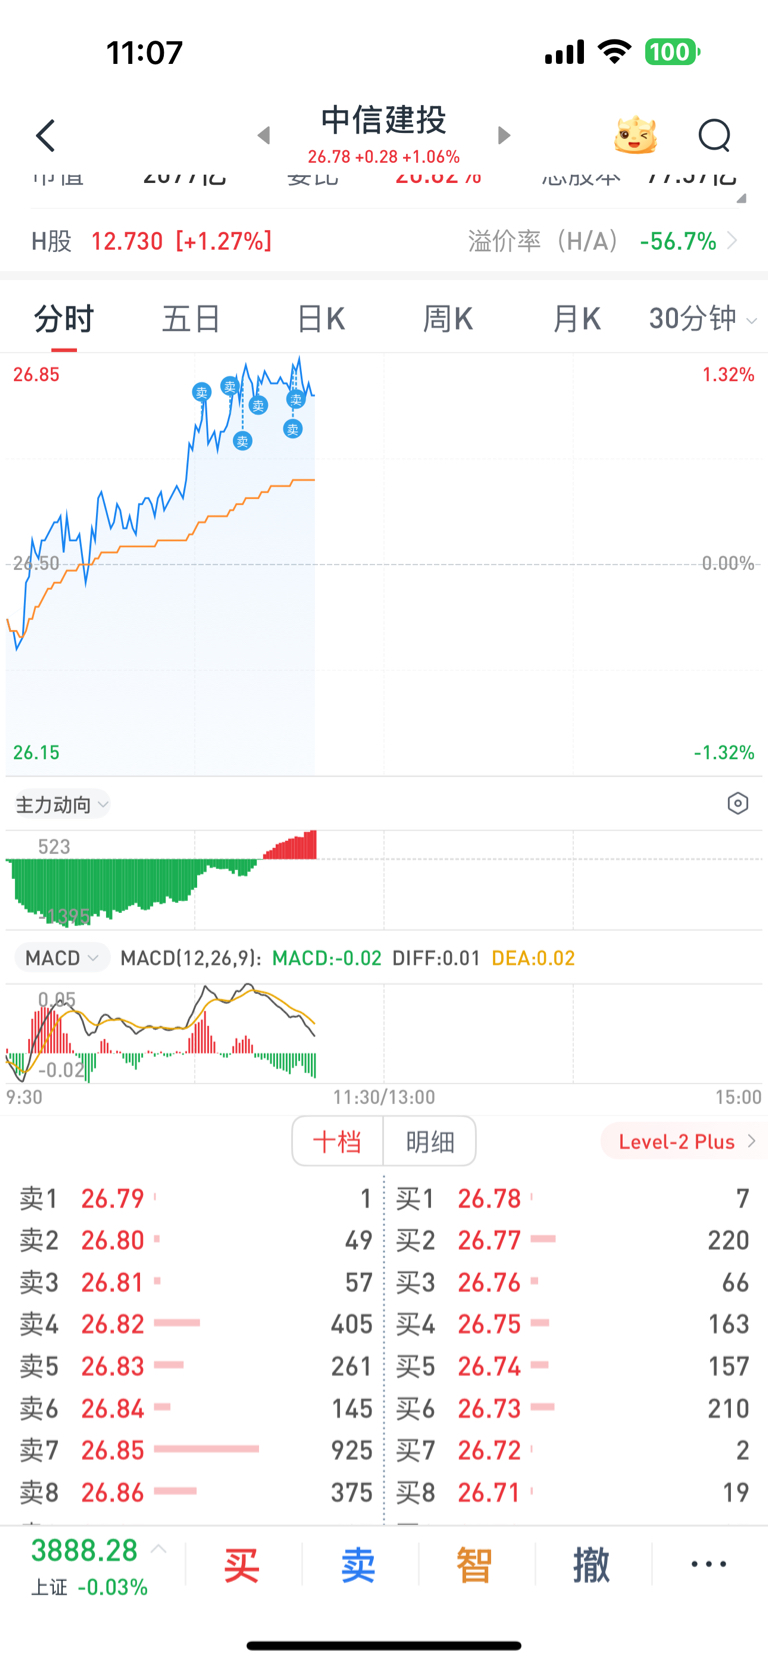Tap the back arrow icon
The height and width of the screenshot is (1665, 768).
(45, 135)
